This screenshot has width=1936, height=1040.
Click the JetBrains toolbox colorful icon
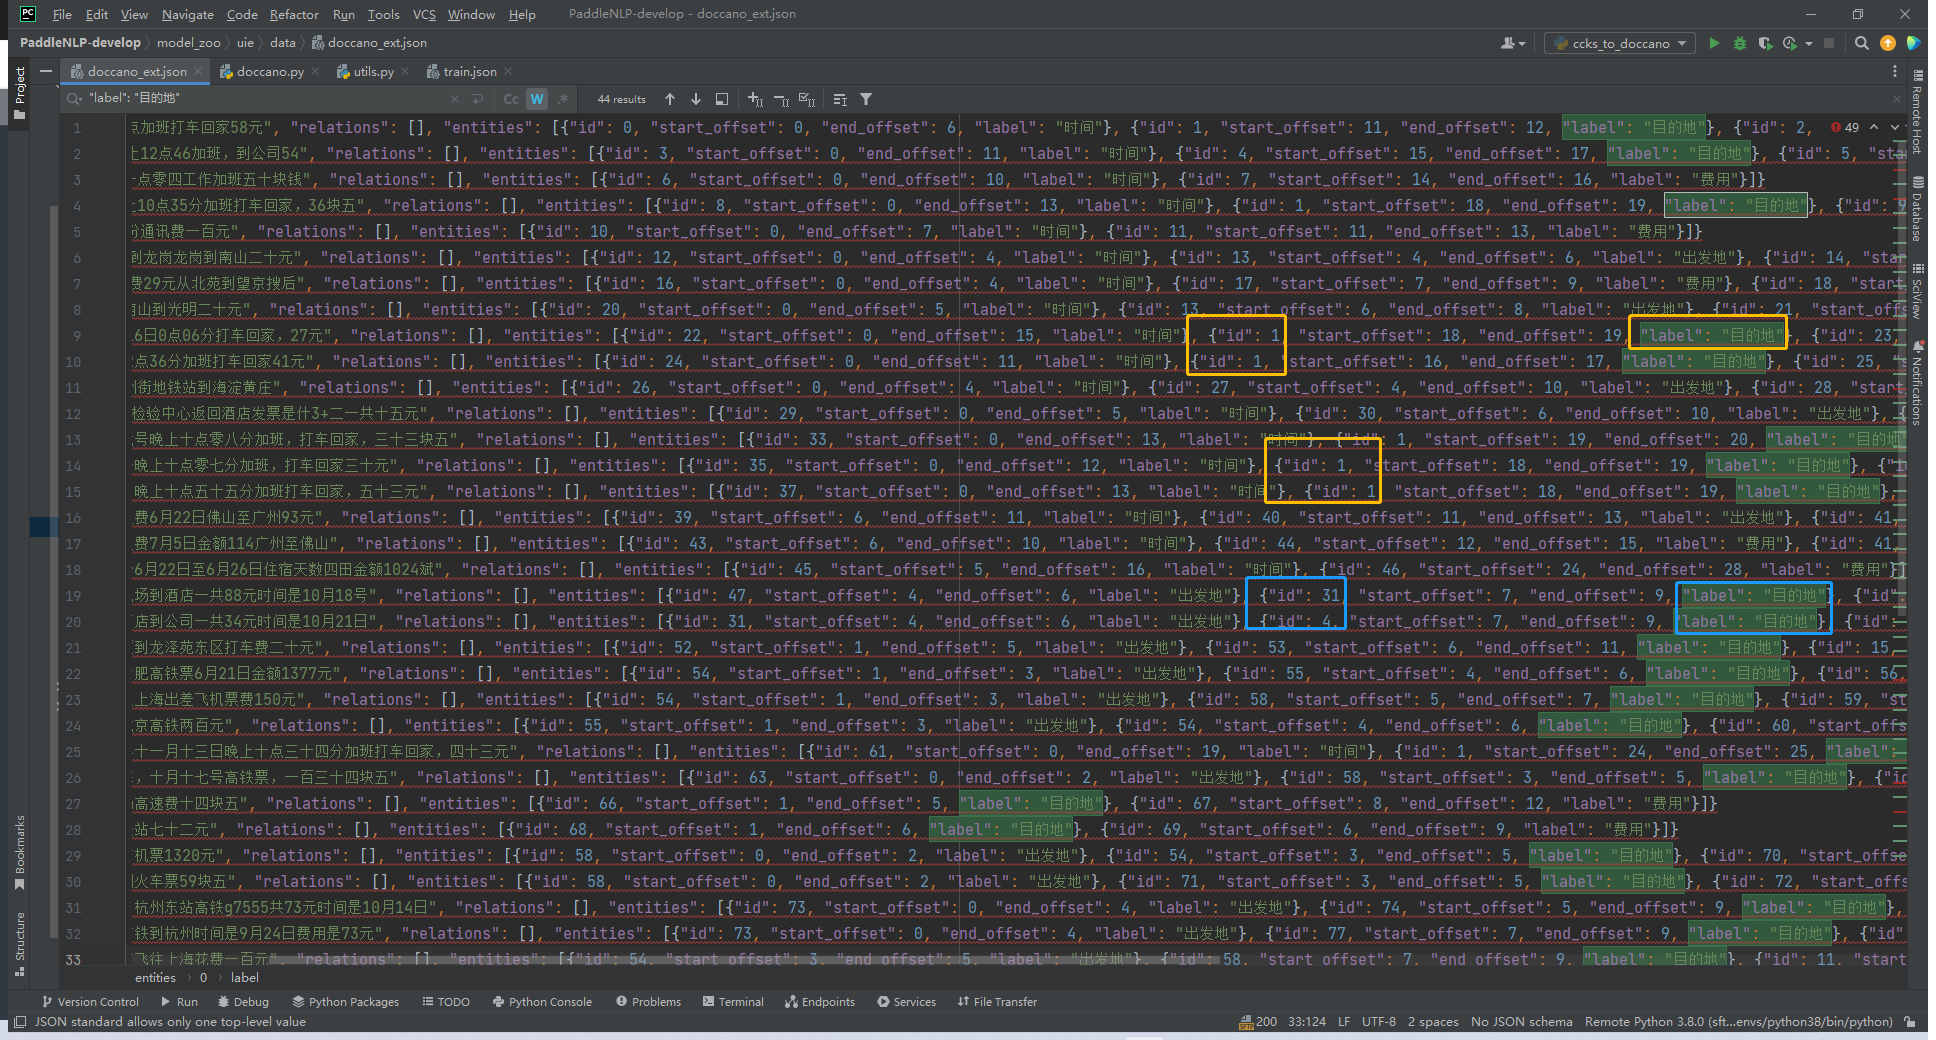[x=1913, y=43]
